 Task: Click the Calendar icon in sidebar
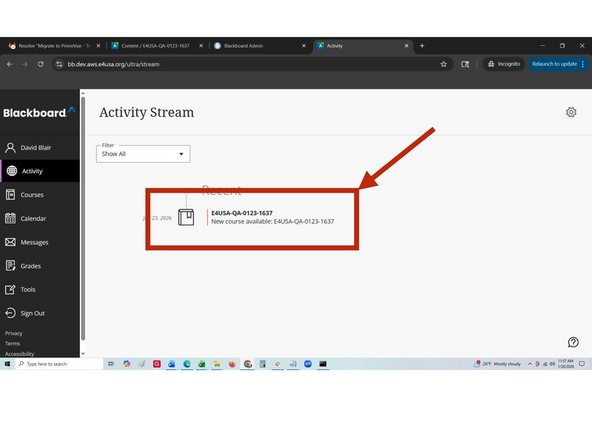coord(11,218)
